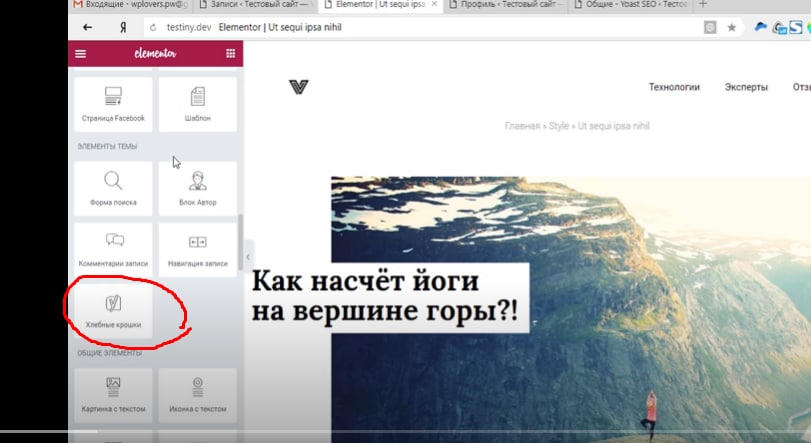Click the Главная breadcrumb link
The width and height of the screenshot is (811, 443).
pos(522,126)
